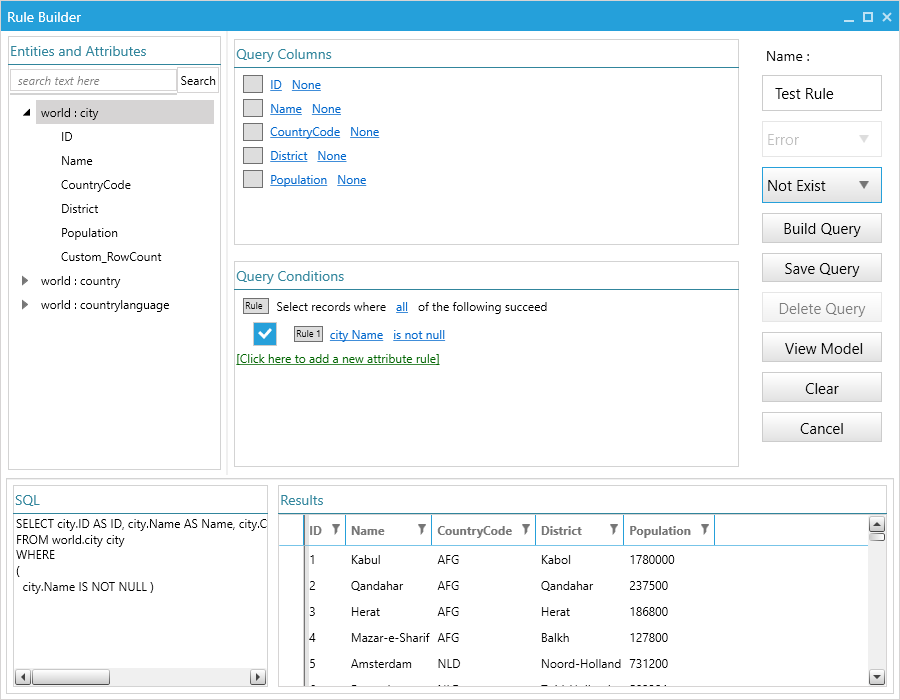Click the None aggregate link beside ID

306,85
